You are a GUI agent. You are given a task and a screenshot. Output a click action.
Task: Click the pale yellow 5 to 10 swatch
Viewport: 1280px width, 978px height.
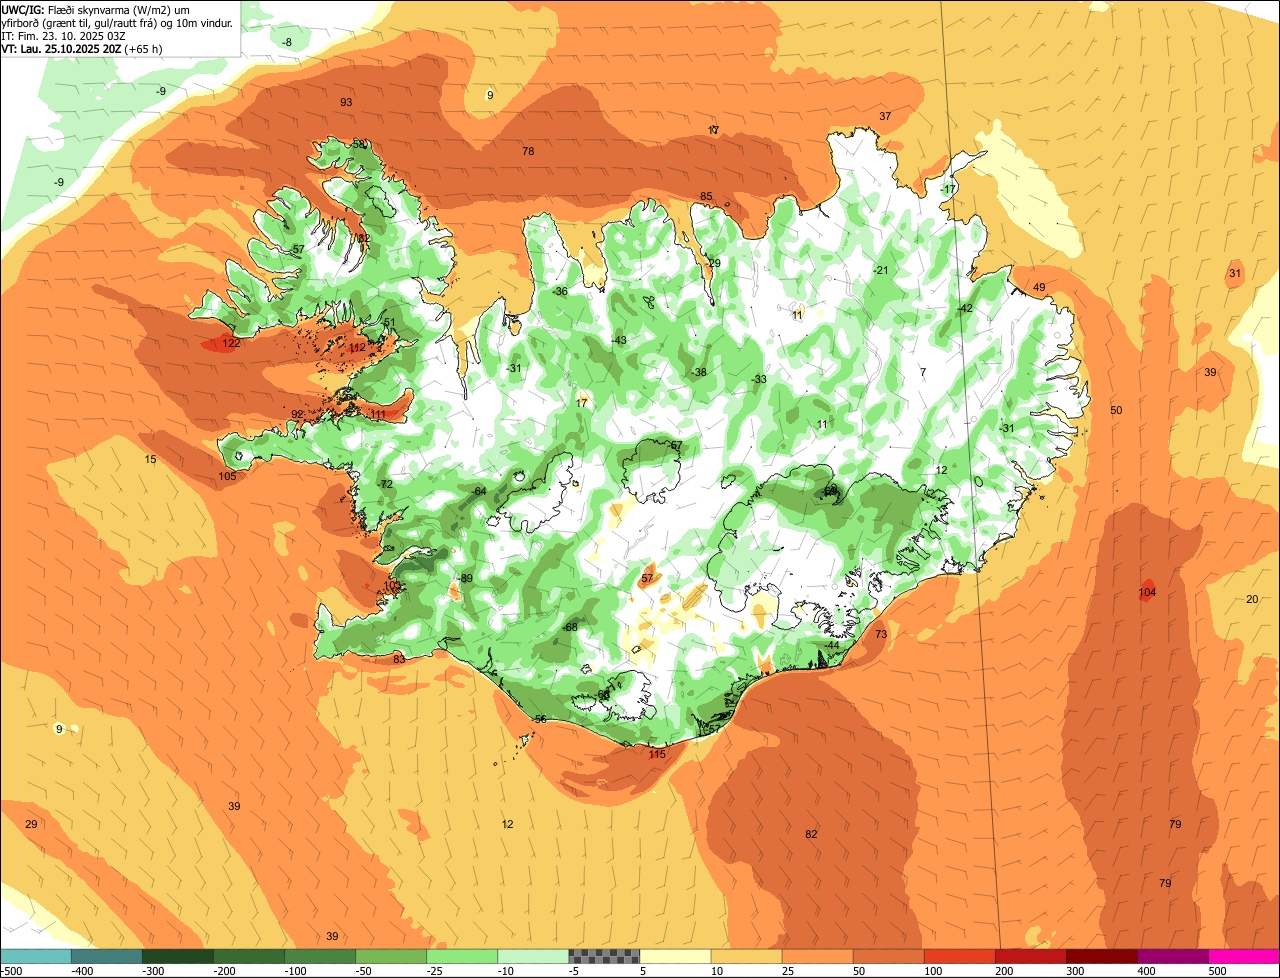[x=675, y=956]
